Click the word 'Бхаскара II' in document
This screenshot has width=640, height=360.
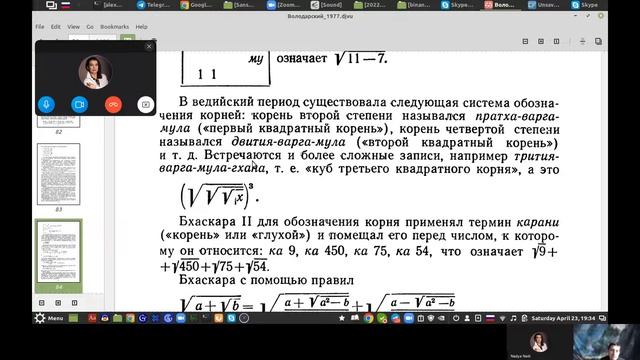coord(215,222)
